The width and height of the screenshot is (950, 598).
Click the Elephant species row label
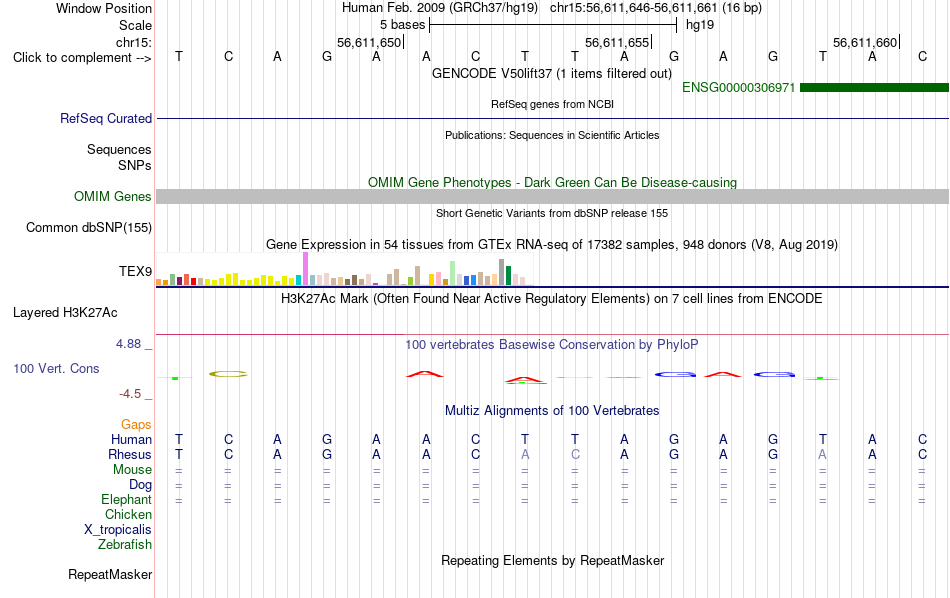pos(126,500)
